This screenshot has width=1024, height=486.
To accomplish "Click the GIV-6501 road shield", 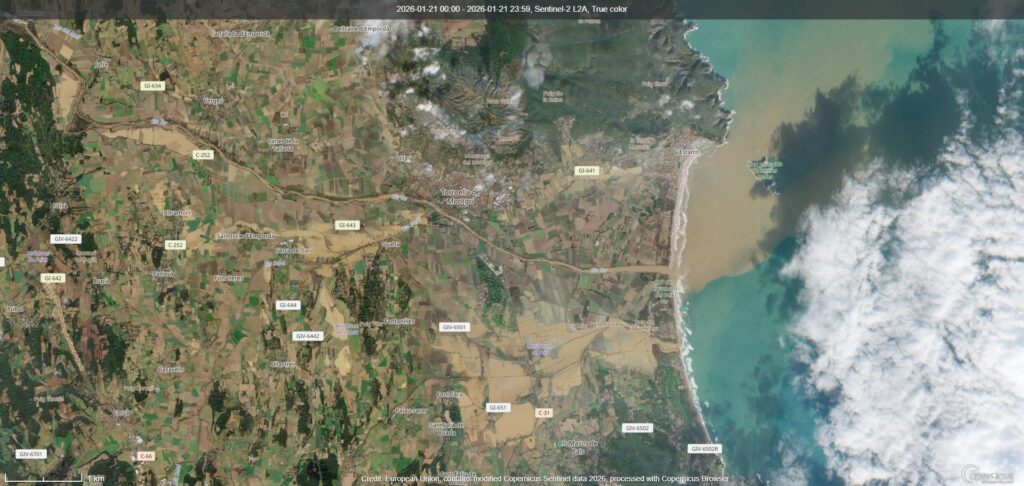I will pyautogui.click(x=454, y=327).
